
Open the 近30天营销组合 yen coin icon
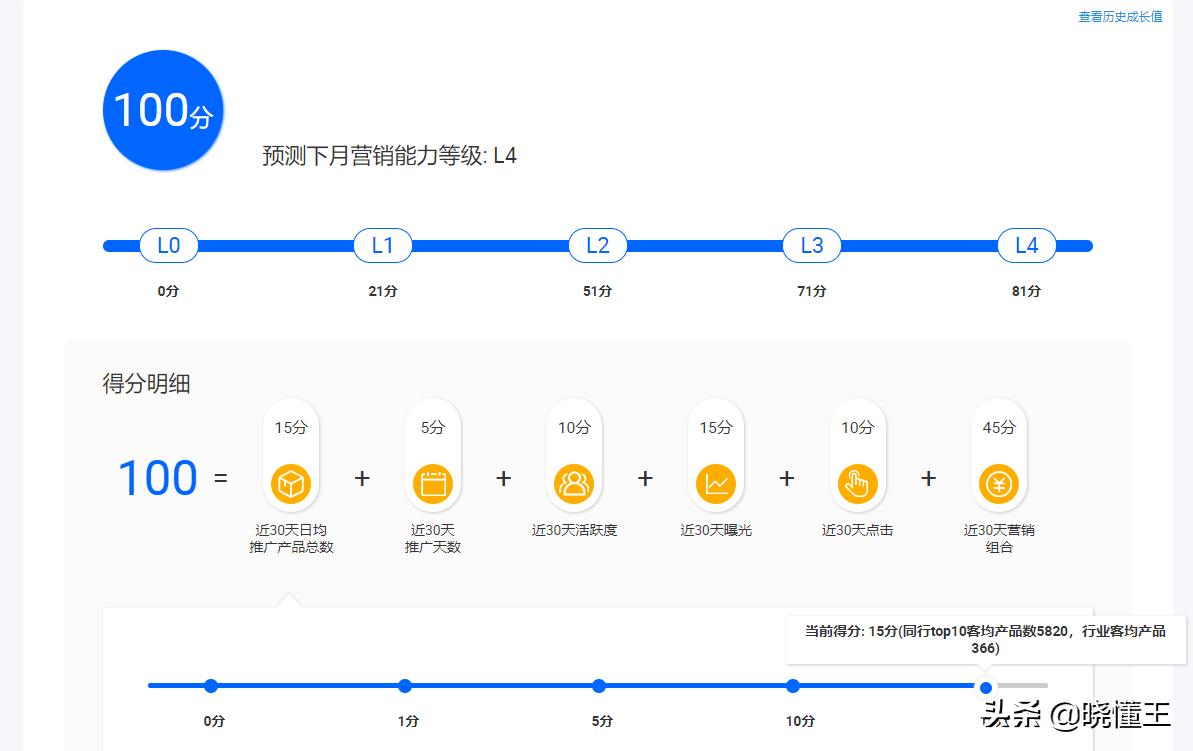point(998,483)
